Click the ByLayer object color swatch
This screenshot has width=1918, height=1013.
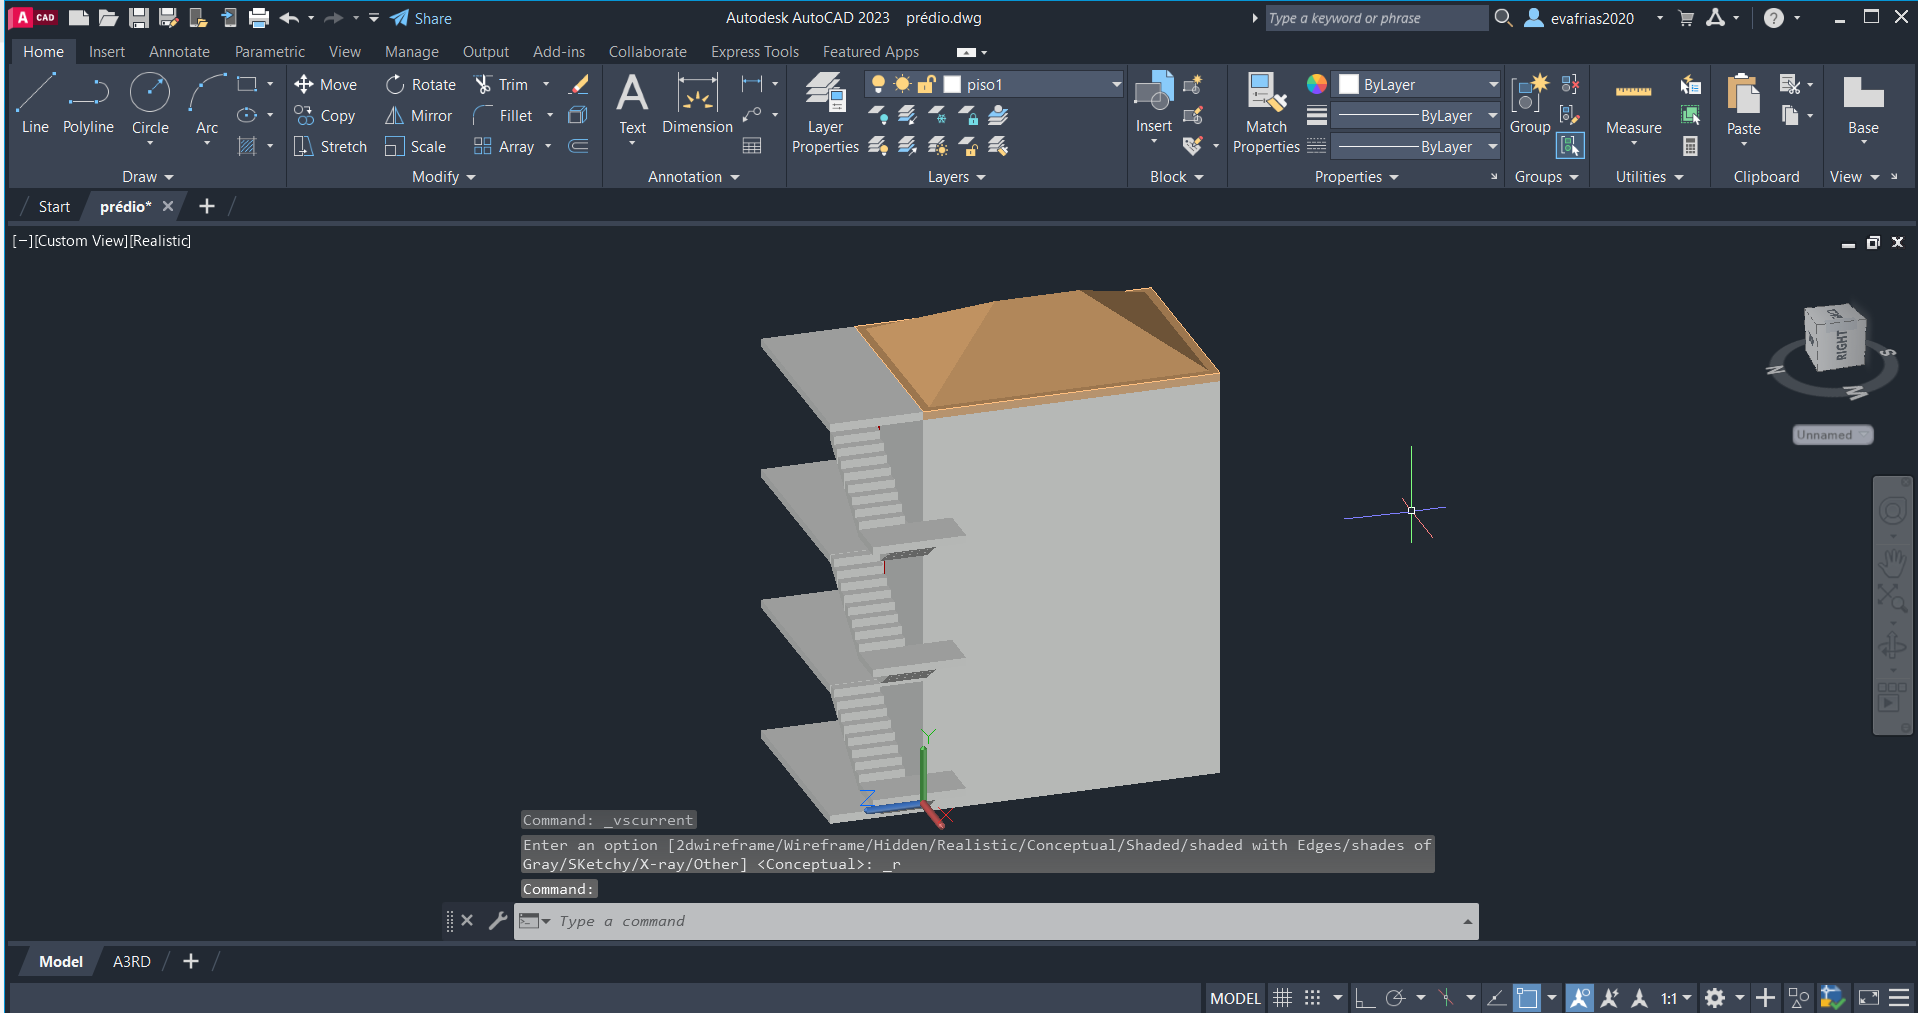(x=1349, y=85)
